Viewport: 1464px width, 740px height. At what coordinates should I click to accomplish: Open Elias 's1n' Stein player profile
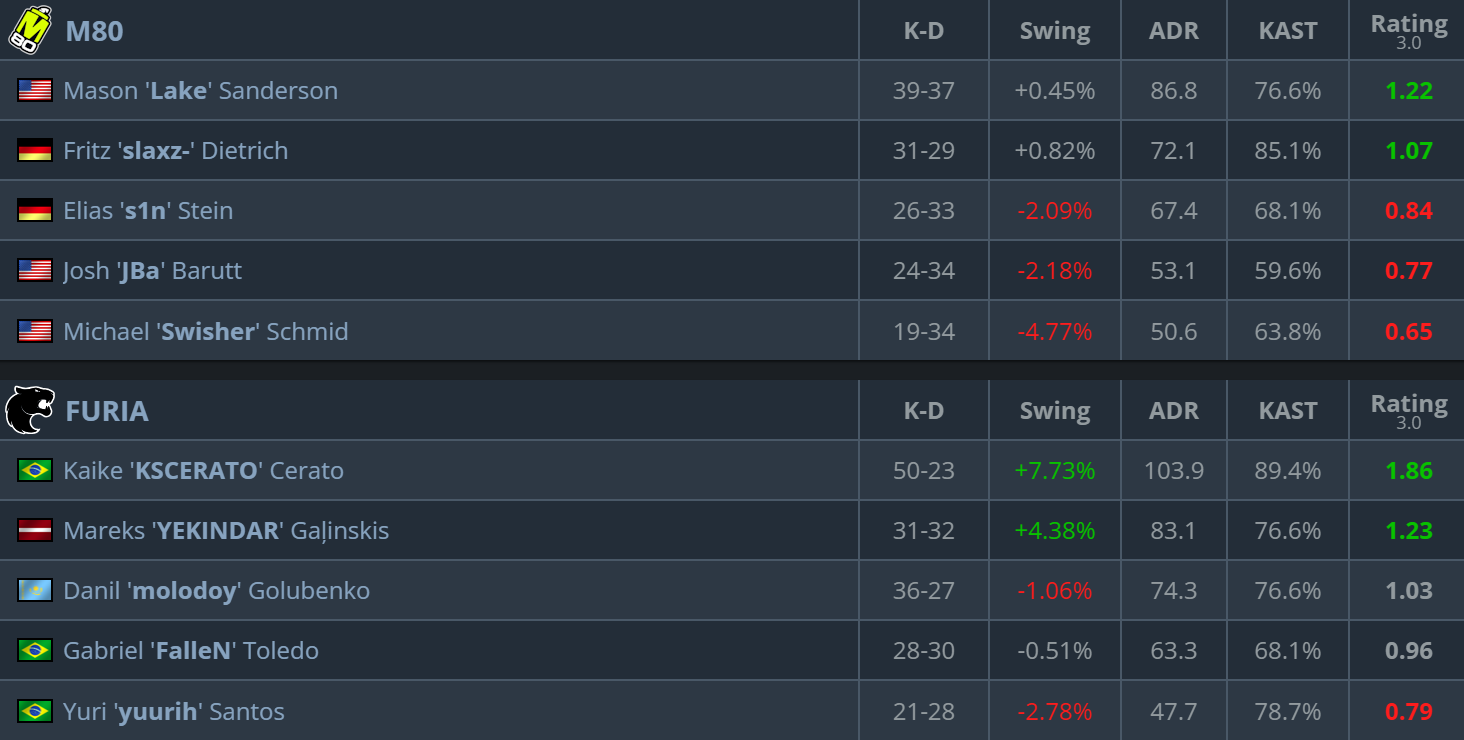coord(148,210)
